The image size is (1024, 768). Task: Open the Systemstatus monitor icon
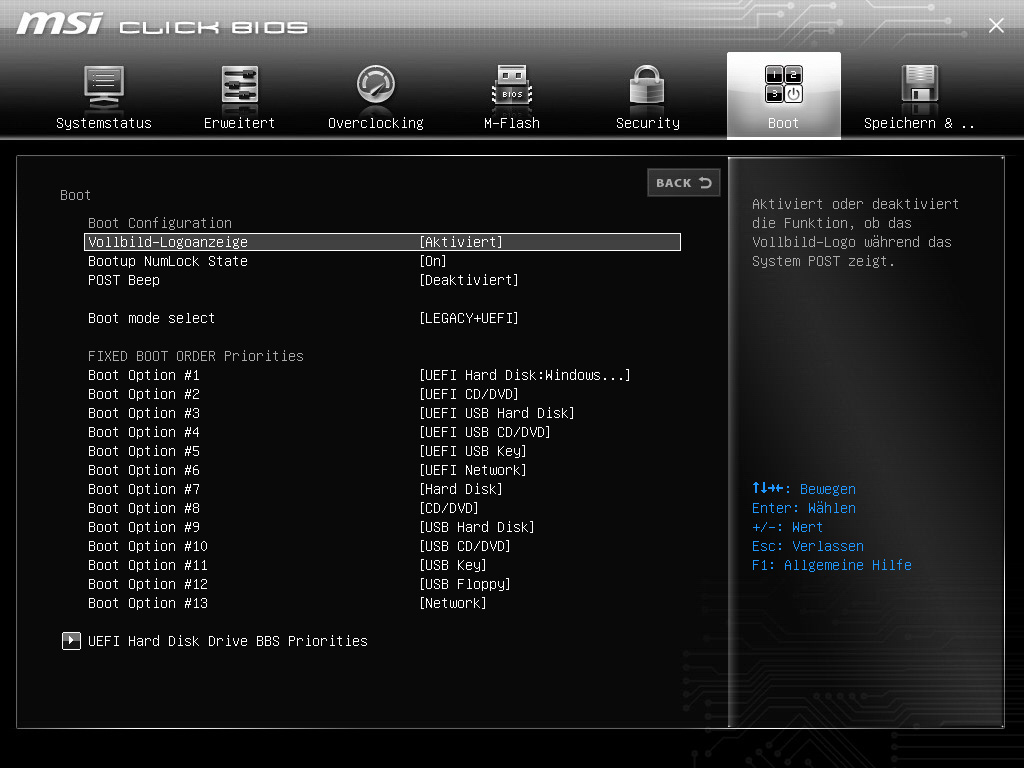click(104, 87)
